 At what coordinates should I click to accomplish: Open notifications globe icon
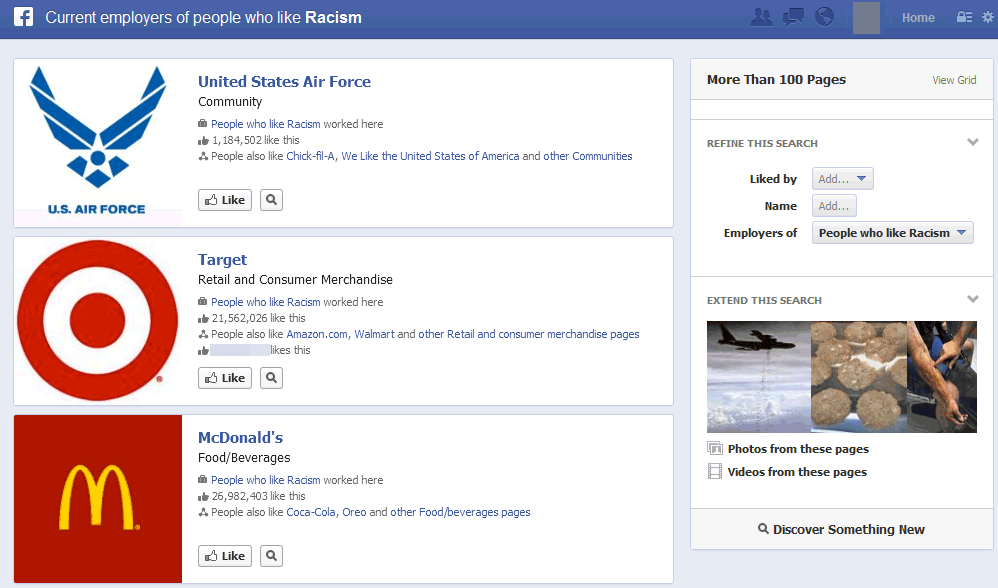tap(824, 17)
